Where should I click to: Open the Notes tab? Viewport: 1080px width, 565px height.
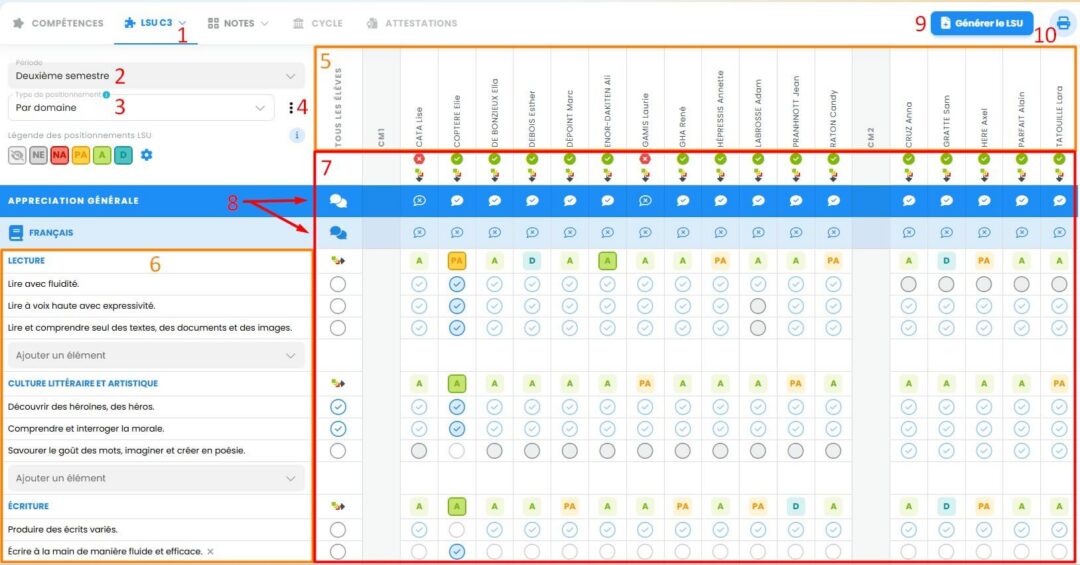coord(238,23)
